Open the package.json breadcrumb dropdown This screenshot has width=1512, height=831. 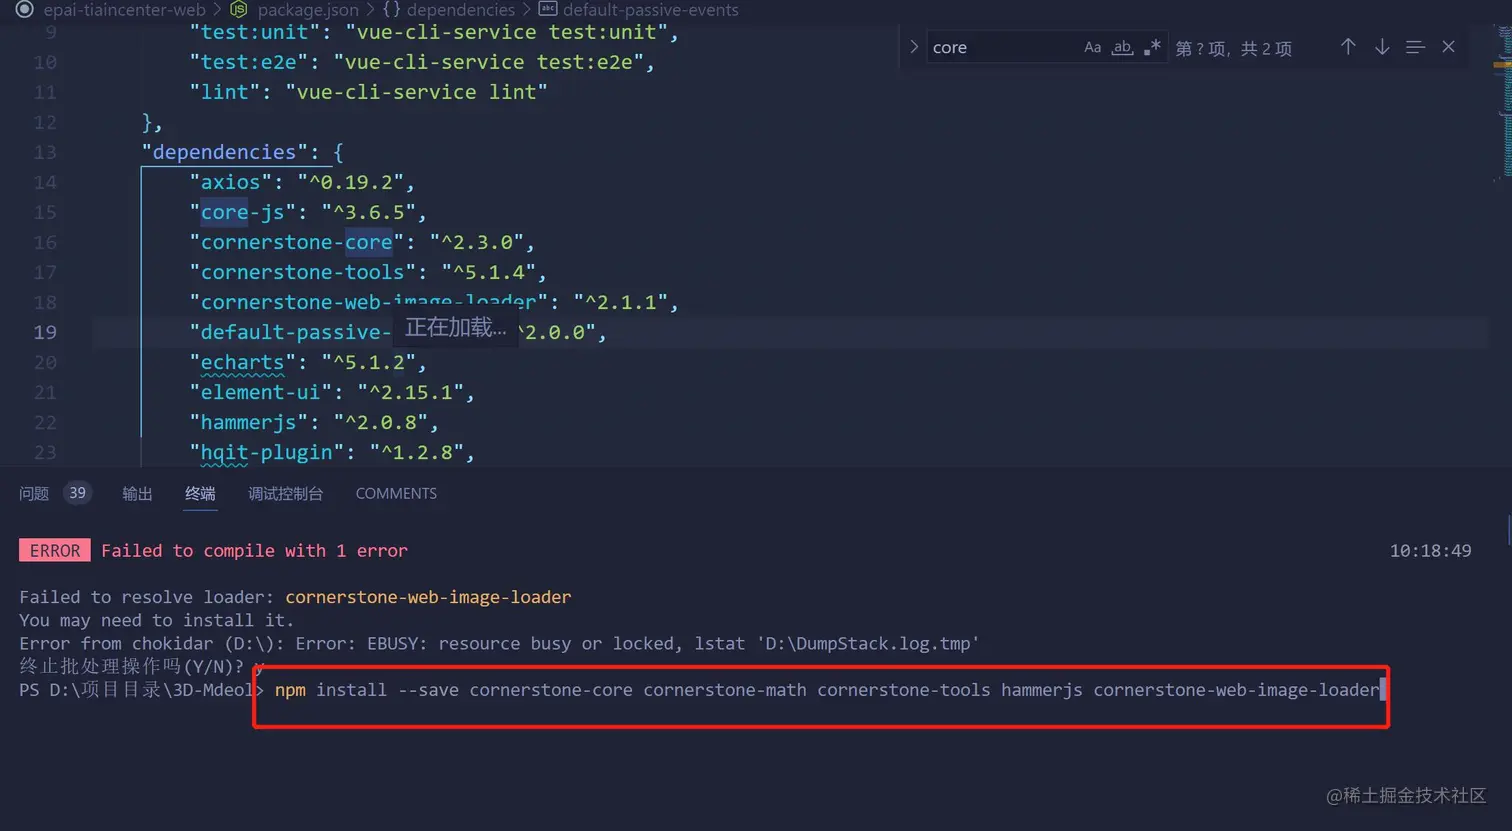pos(307,10)
